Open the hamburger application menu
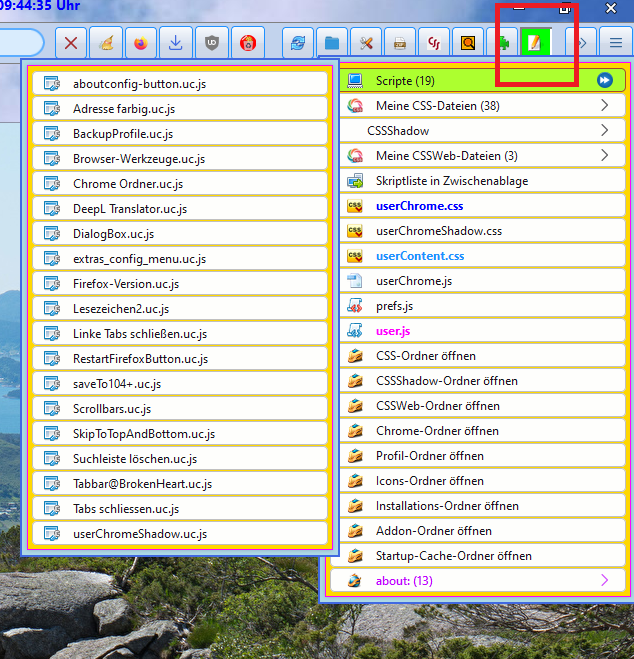The image size is (634, 659). 616,43
